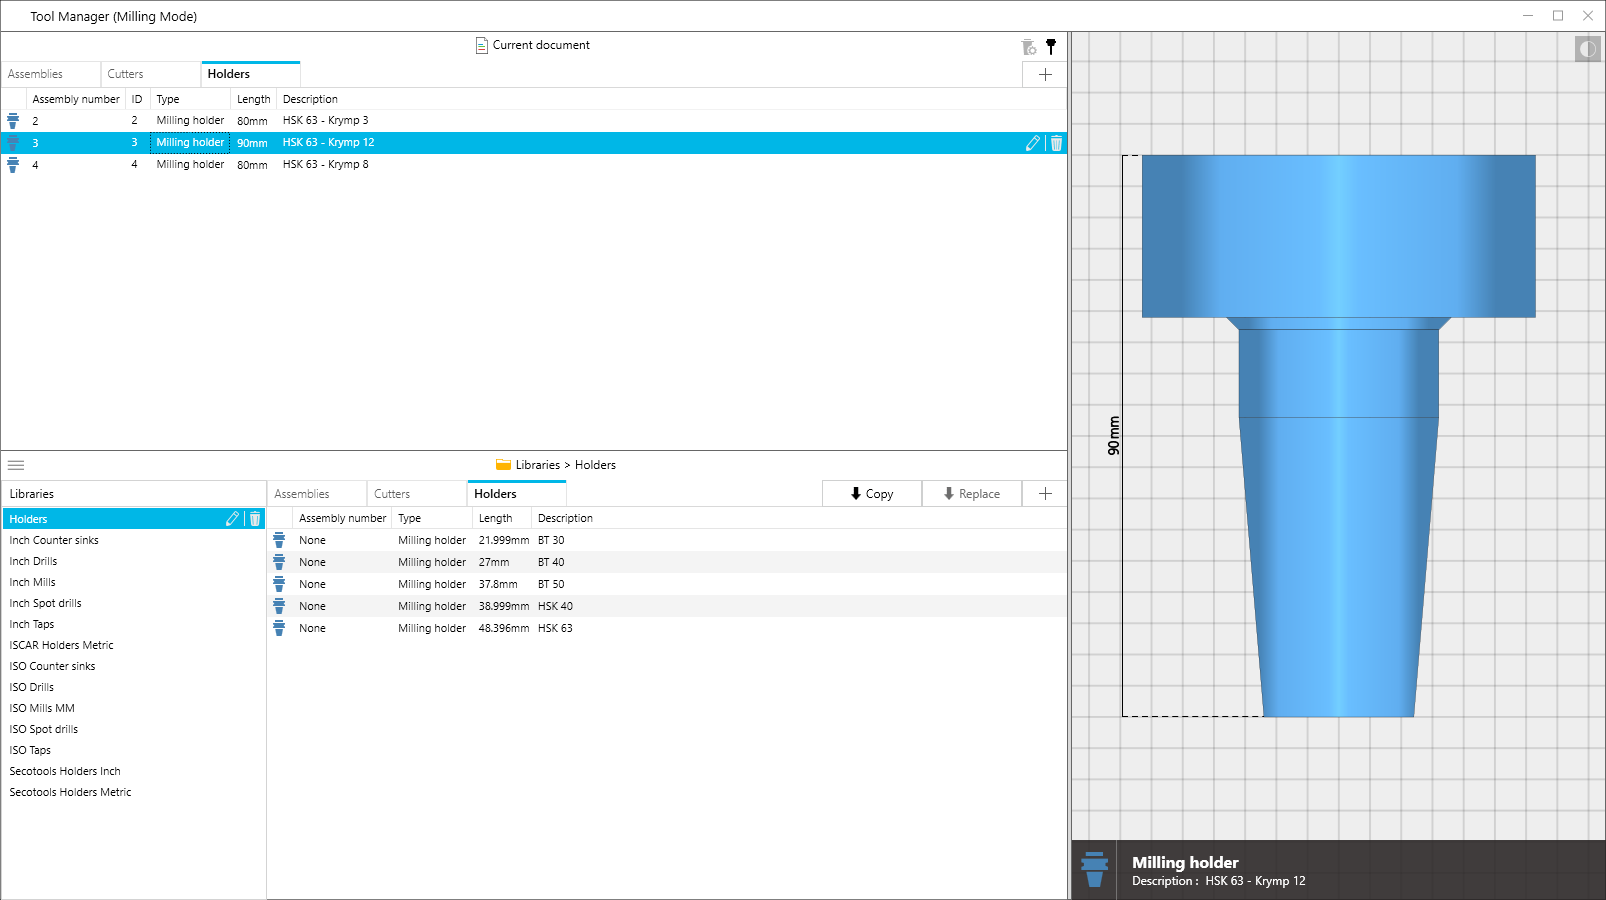
Task: Click the purge tools trash-gear icon
Action: tap(1028, 47)
